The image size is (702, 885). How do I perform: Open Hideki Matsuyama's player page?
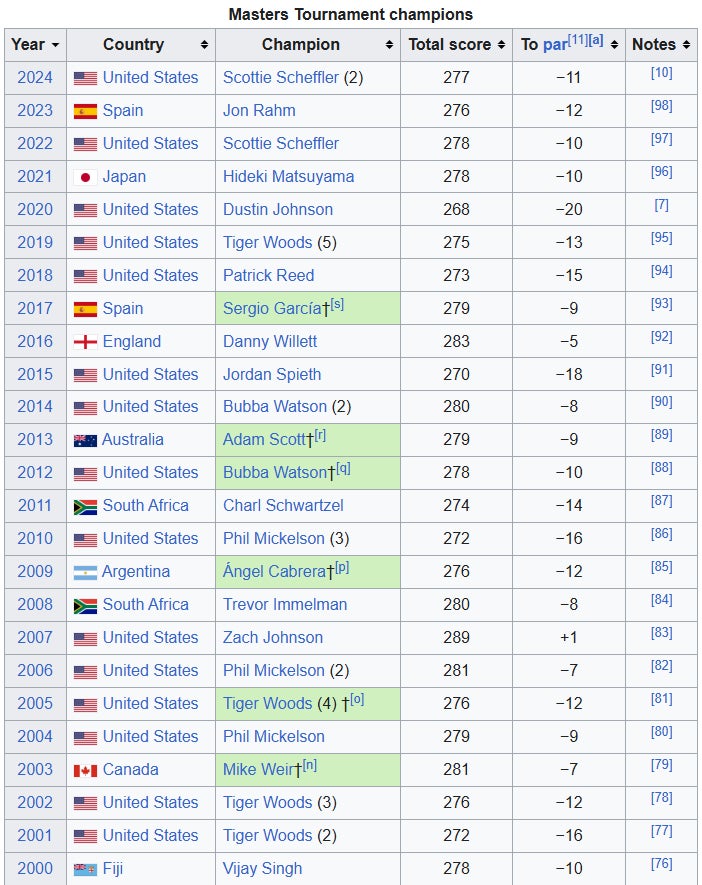(288, 177)
